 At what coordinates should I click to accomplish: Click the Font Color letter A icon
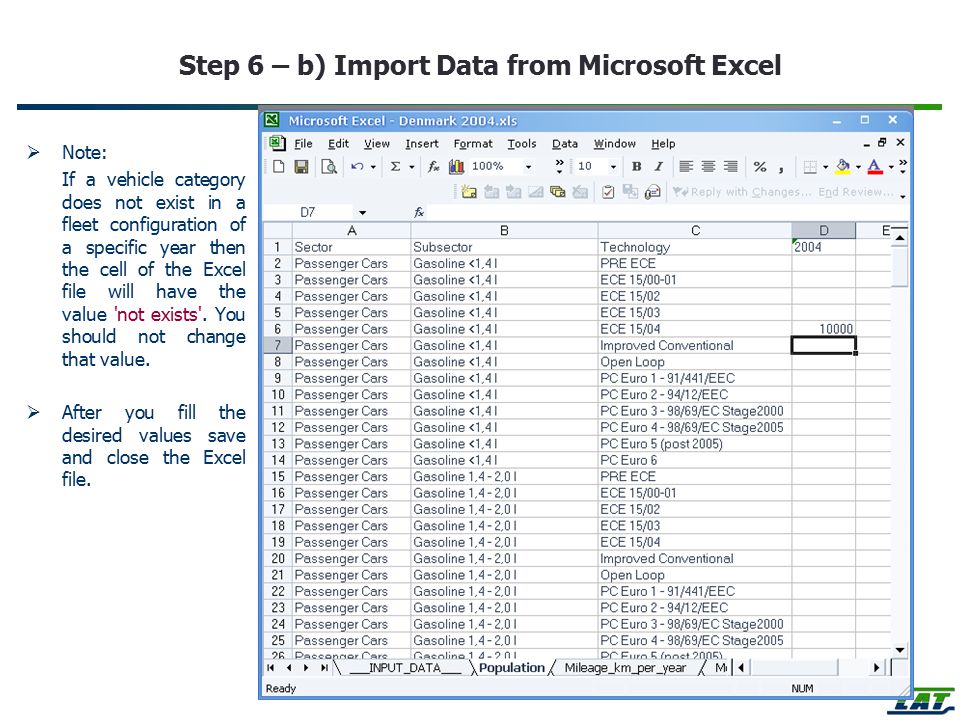pos(875,167)
